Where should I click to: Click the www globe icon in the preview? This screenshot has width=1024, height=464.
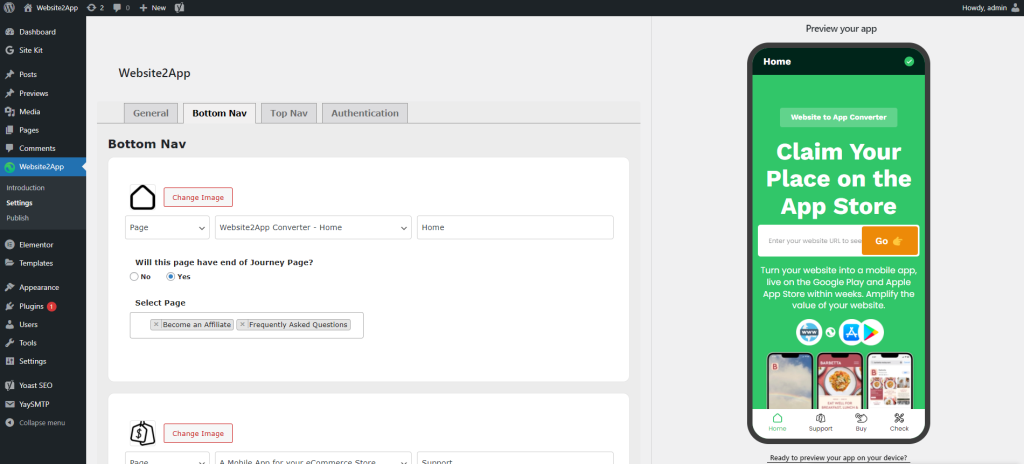coord(809,332)
